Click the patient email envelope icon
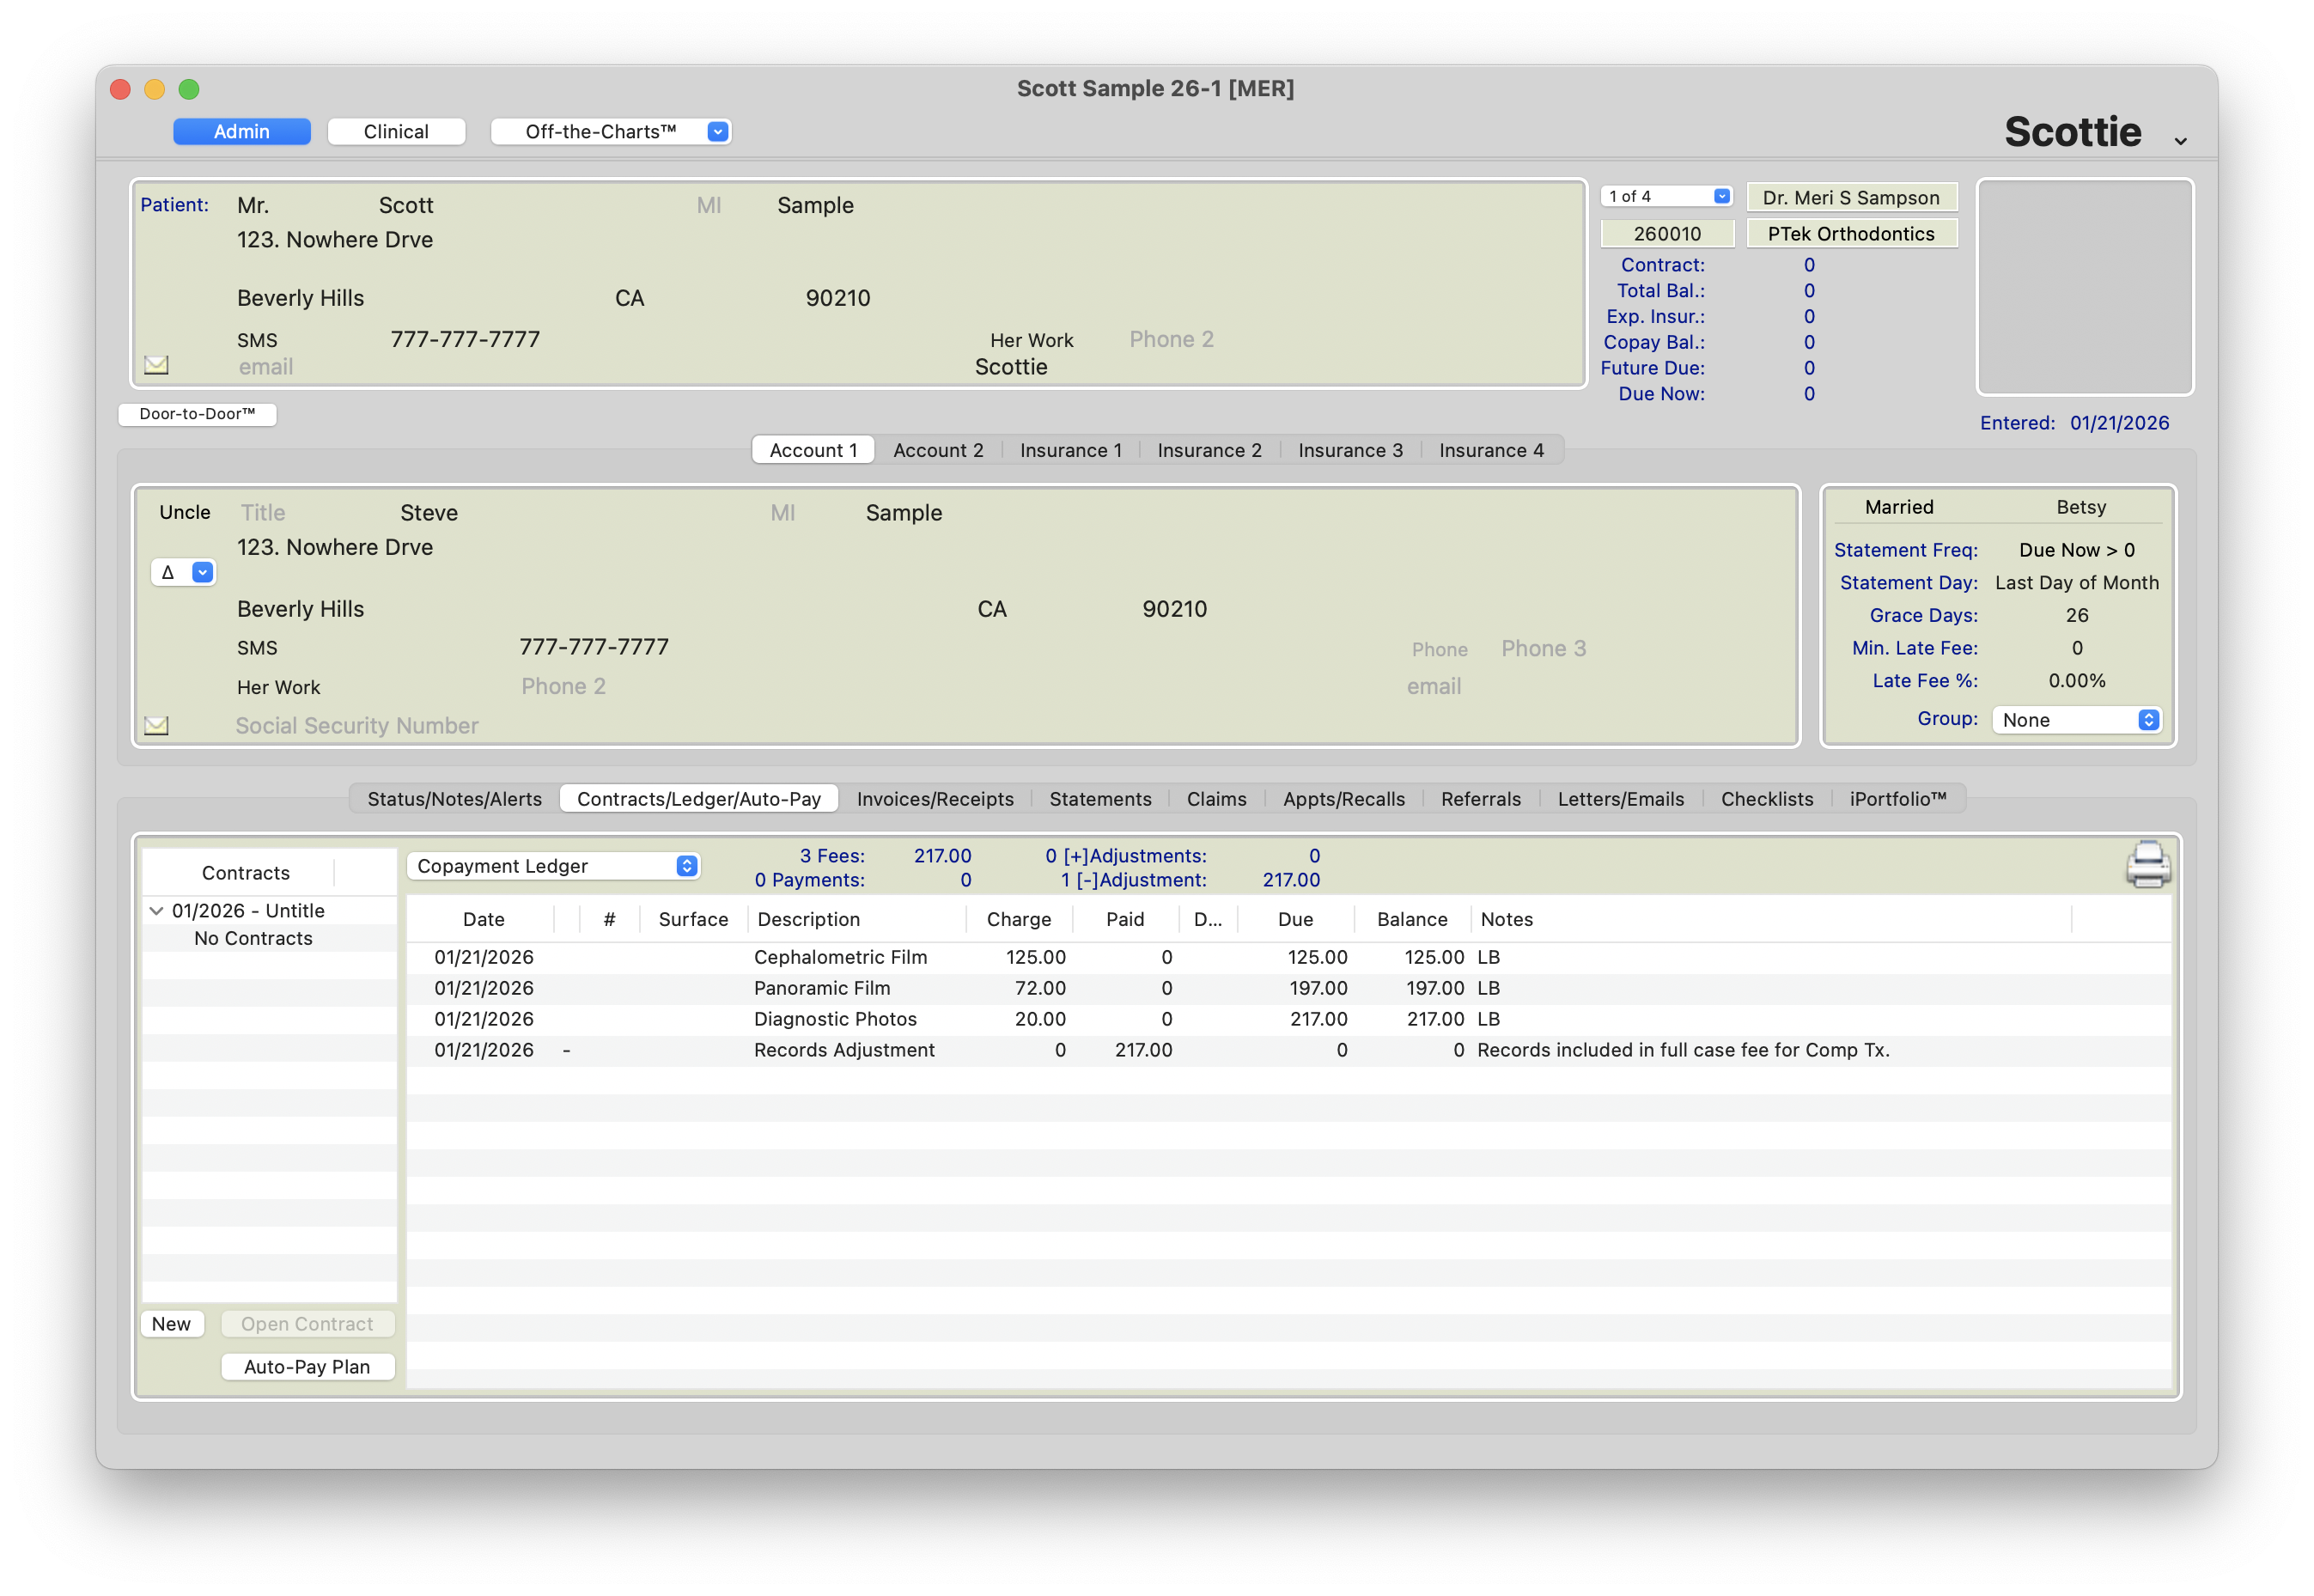This screenshot has height=1596, width=2314. coord(156,365)
